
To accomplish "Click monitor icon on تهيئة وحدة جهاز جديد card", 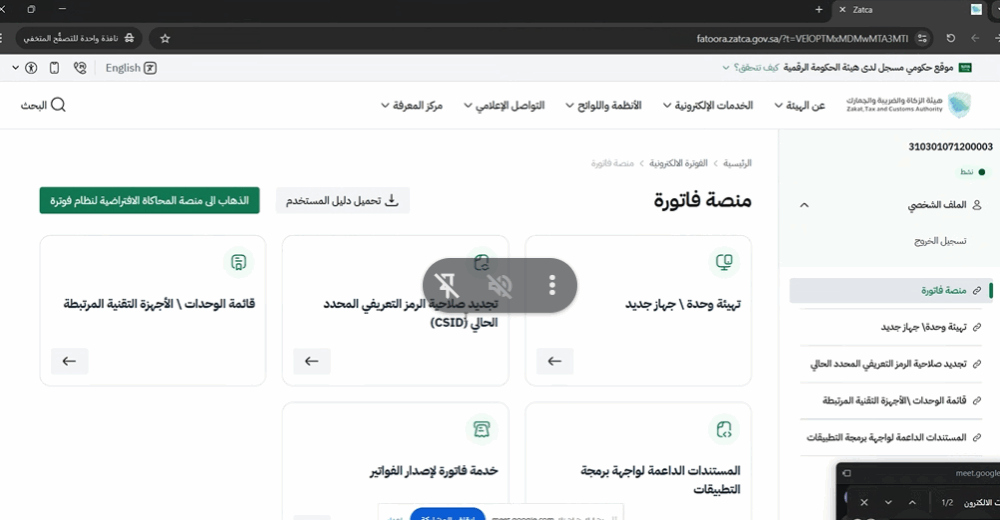I will (x=724, y=262).
